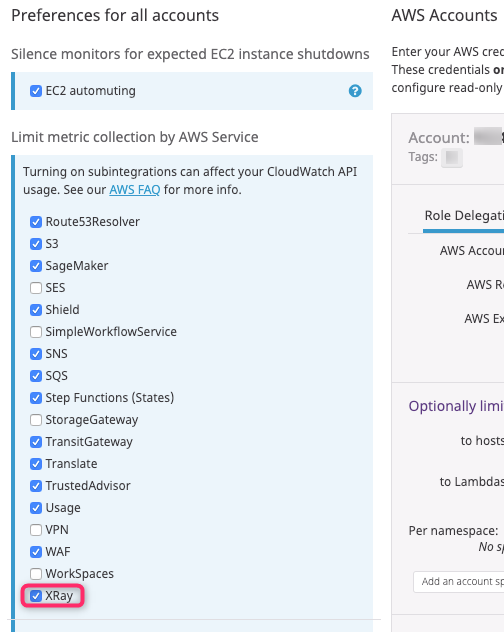Enable the StorageGateway checkbox
504x632 pixels.
pyautogui.click(x=36, y=420)
